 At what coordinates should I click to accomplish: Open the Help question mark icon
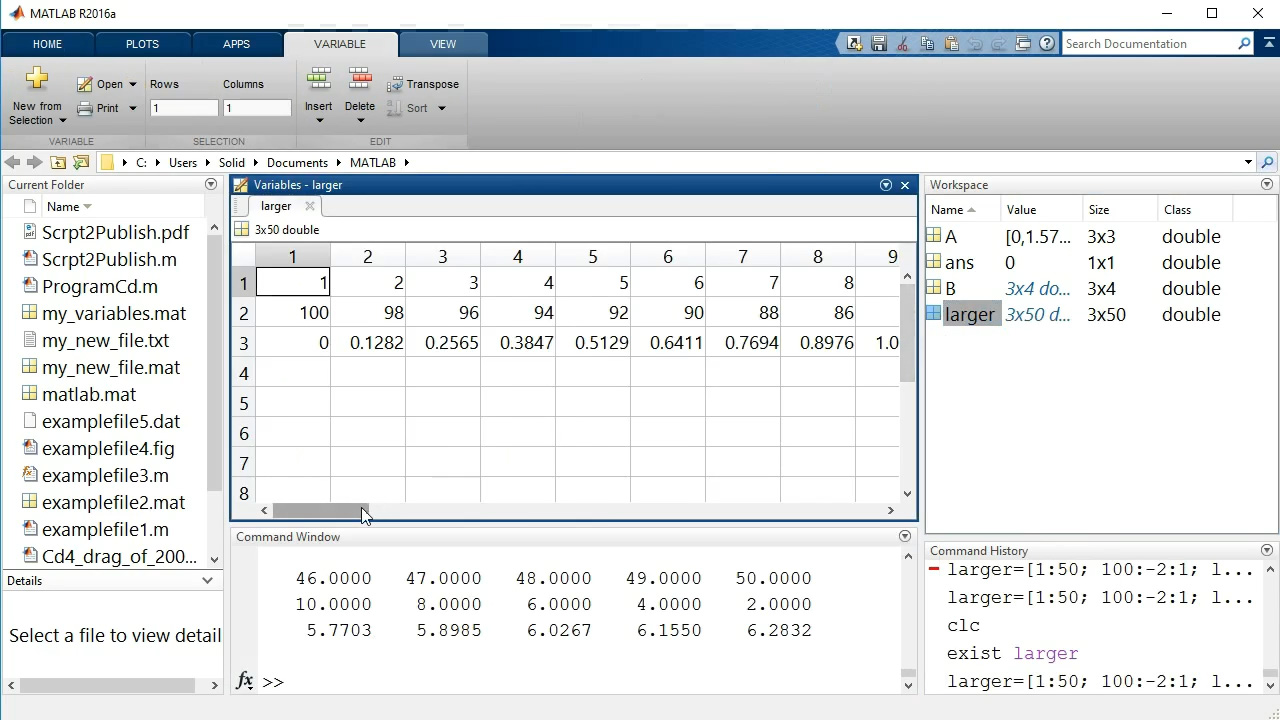tap(1046, 44)
